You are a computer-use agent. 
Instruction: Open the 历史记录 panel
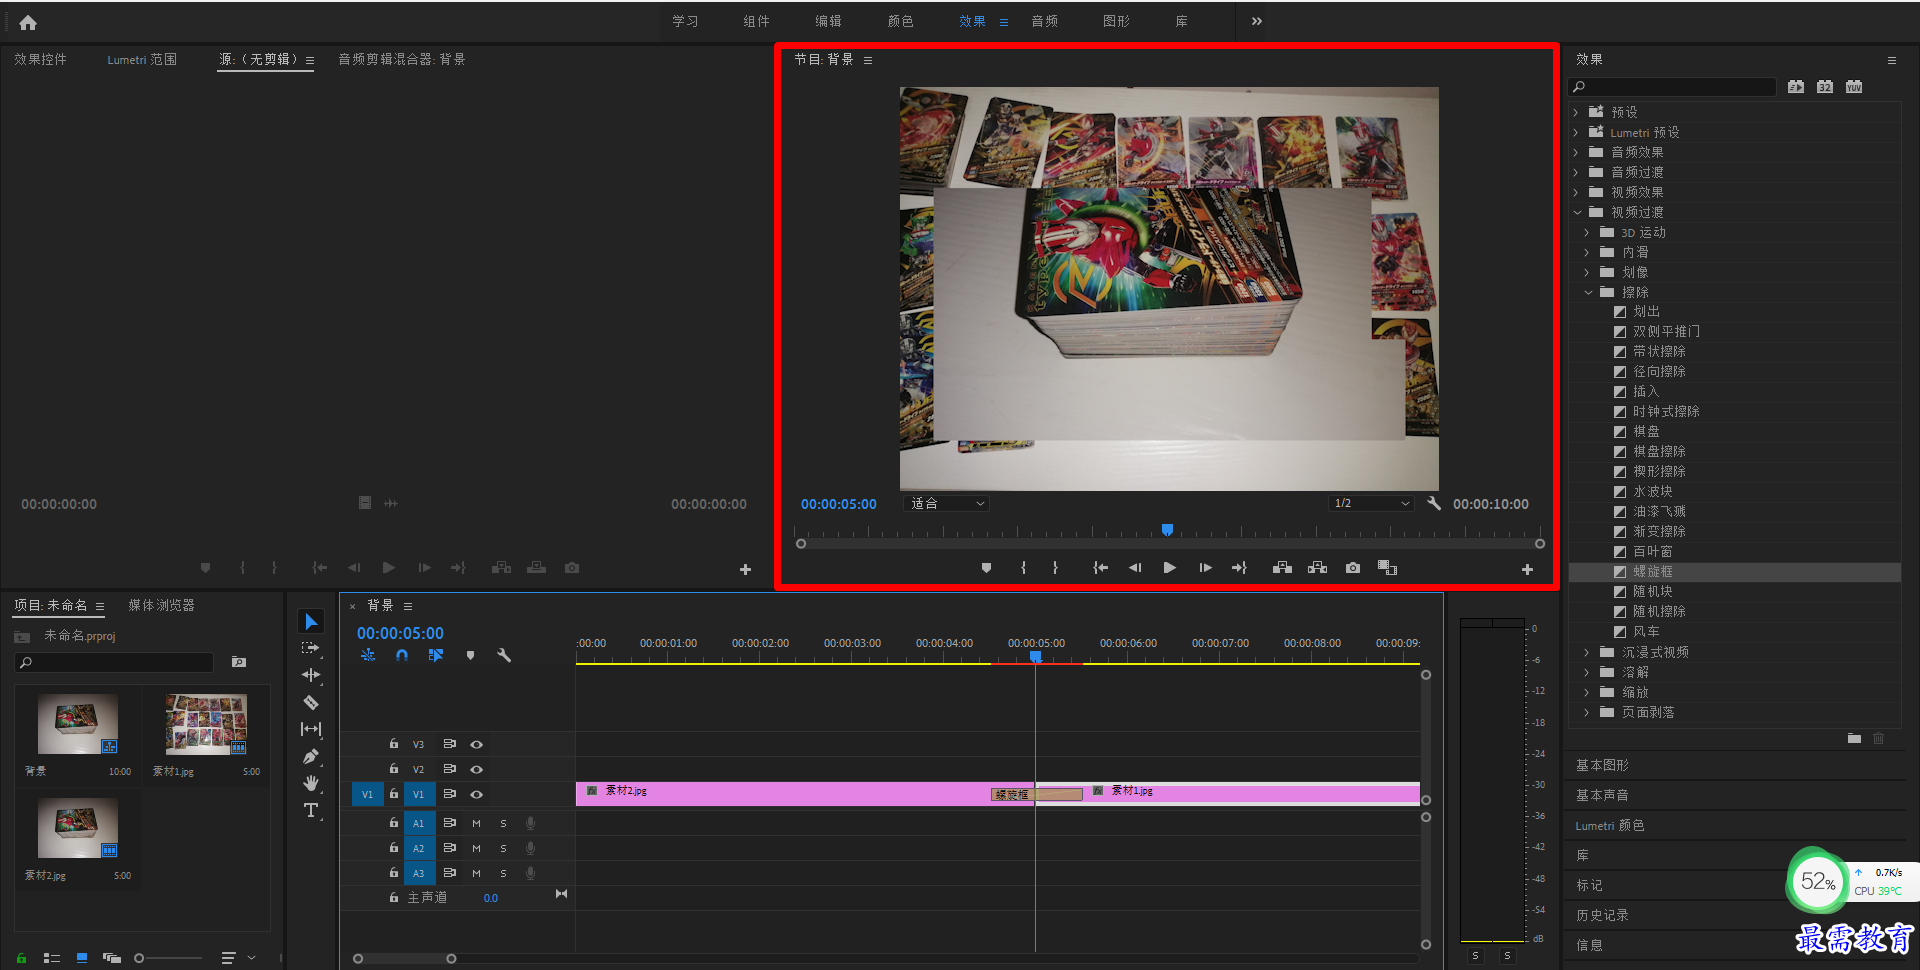click(1602, 915)
